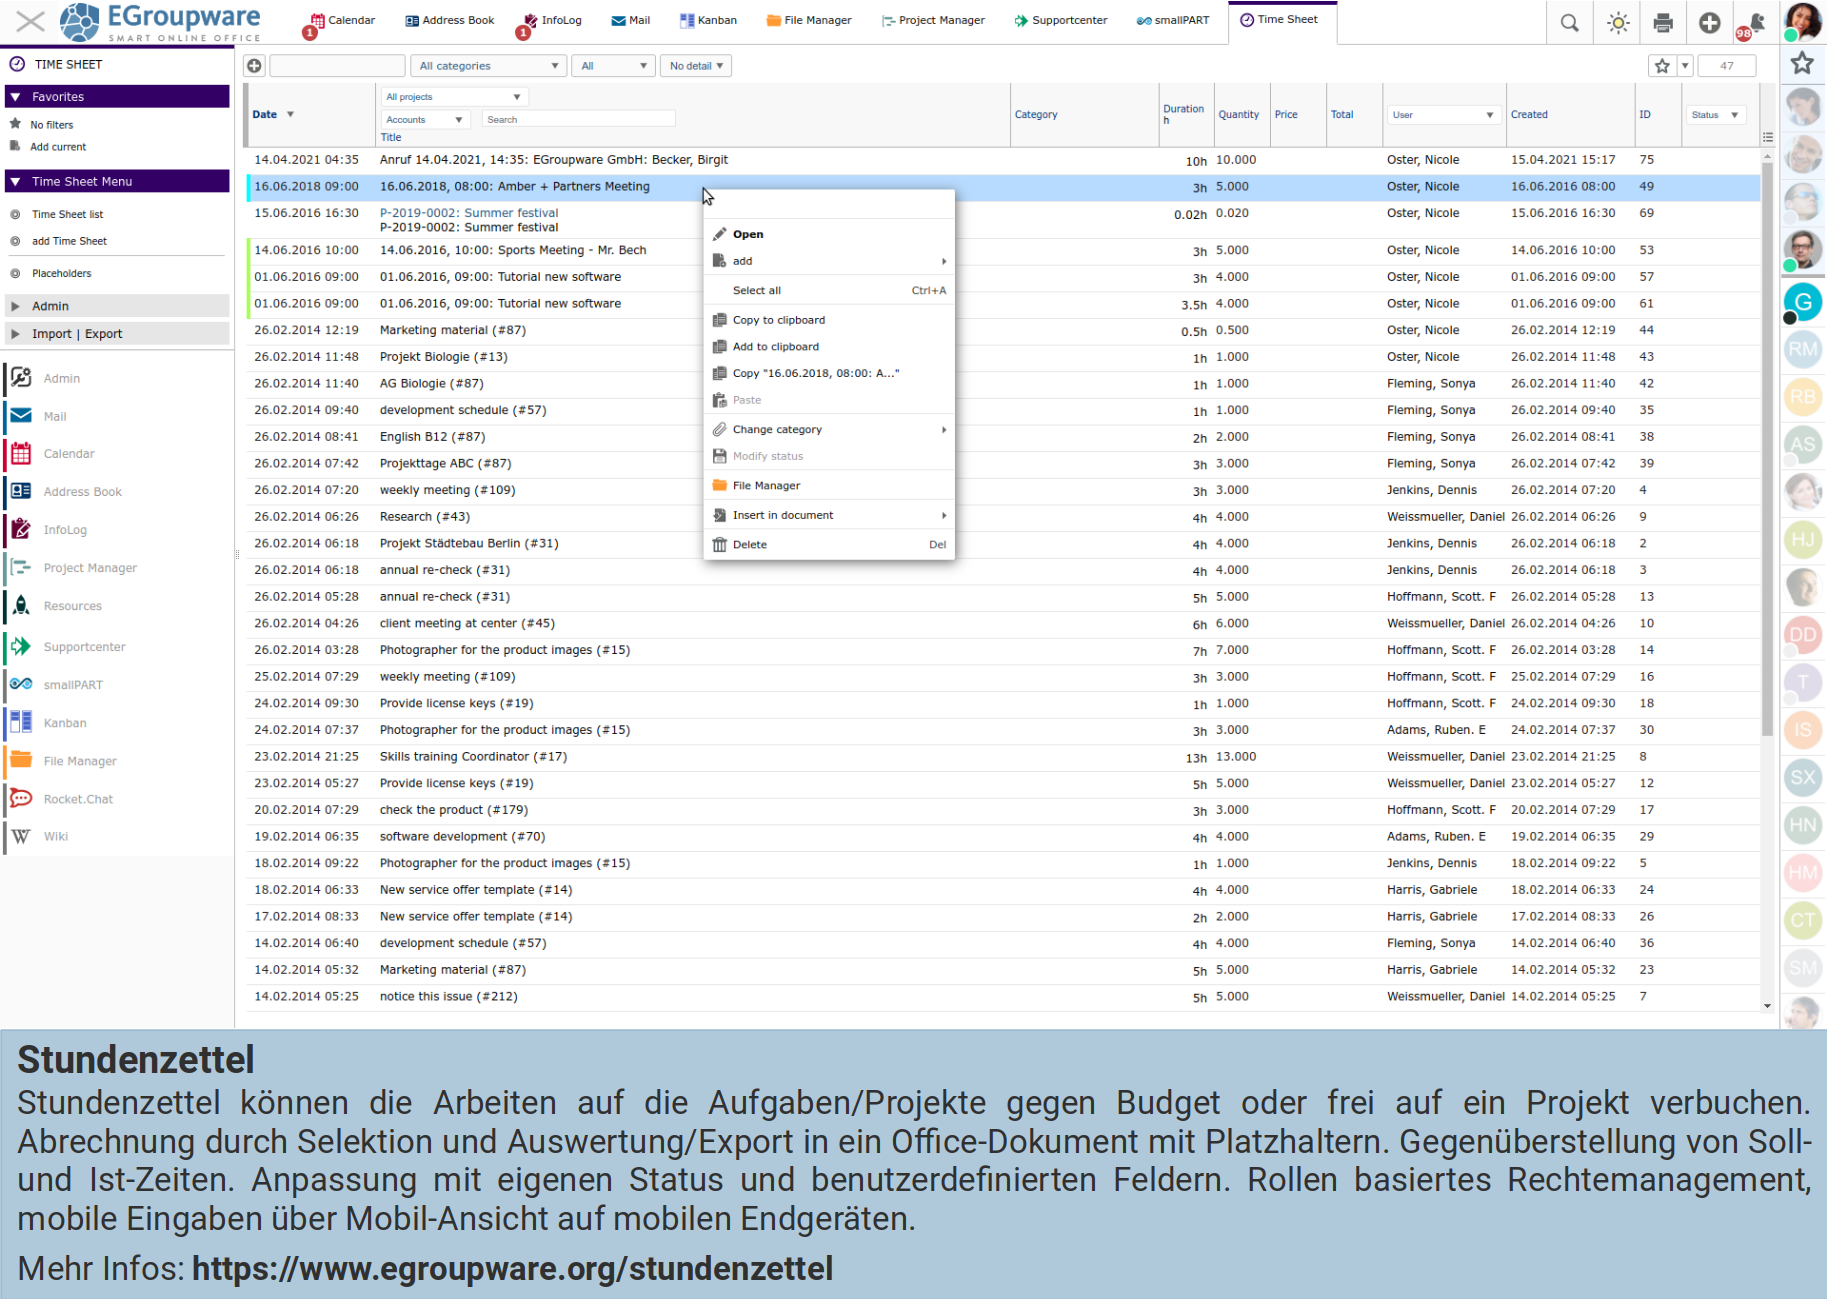This screenshot has width=1827, height=1300.
Task: Switch to the Project Manager tab
Action: pyautogui.click(x=933, y=20)
